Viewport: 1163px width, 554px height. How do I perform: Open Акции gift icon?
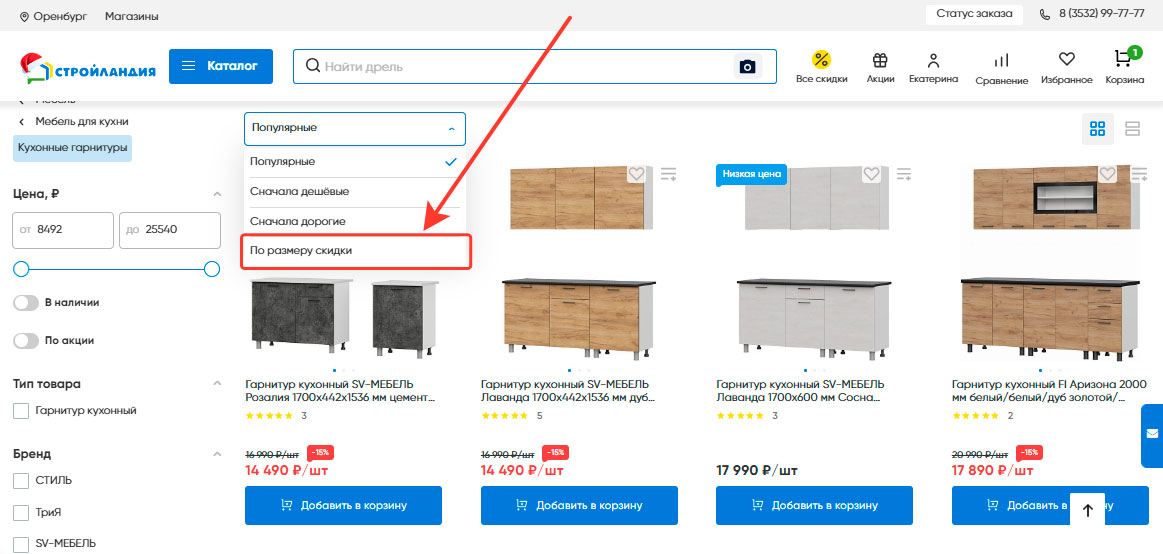click(880, 60)
